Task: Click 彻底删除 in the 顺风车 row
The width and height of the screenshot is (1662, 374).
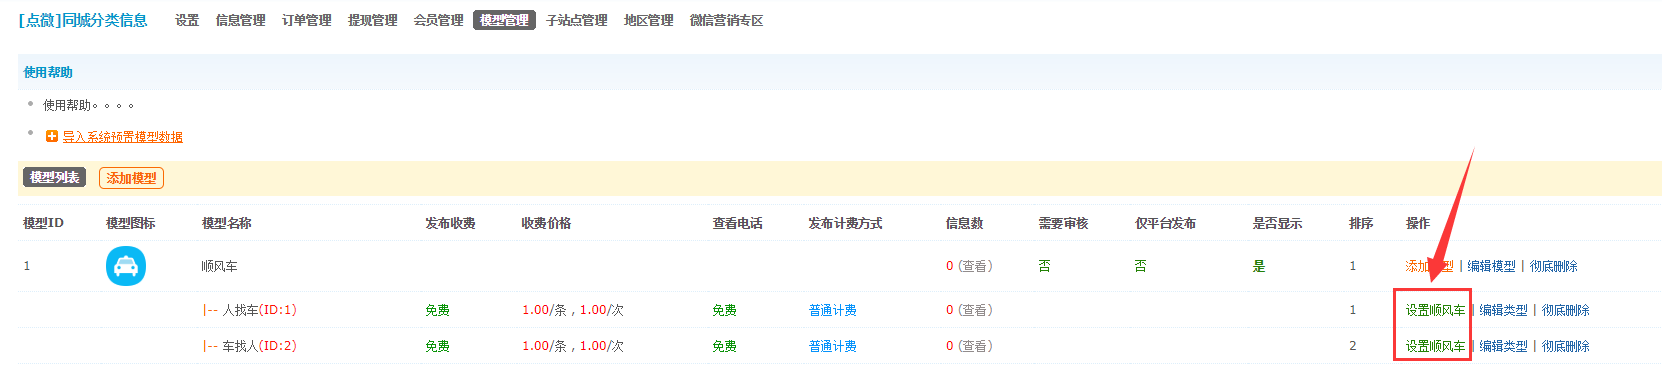Action: click(x=1553, y=266)
